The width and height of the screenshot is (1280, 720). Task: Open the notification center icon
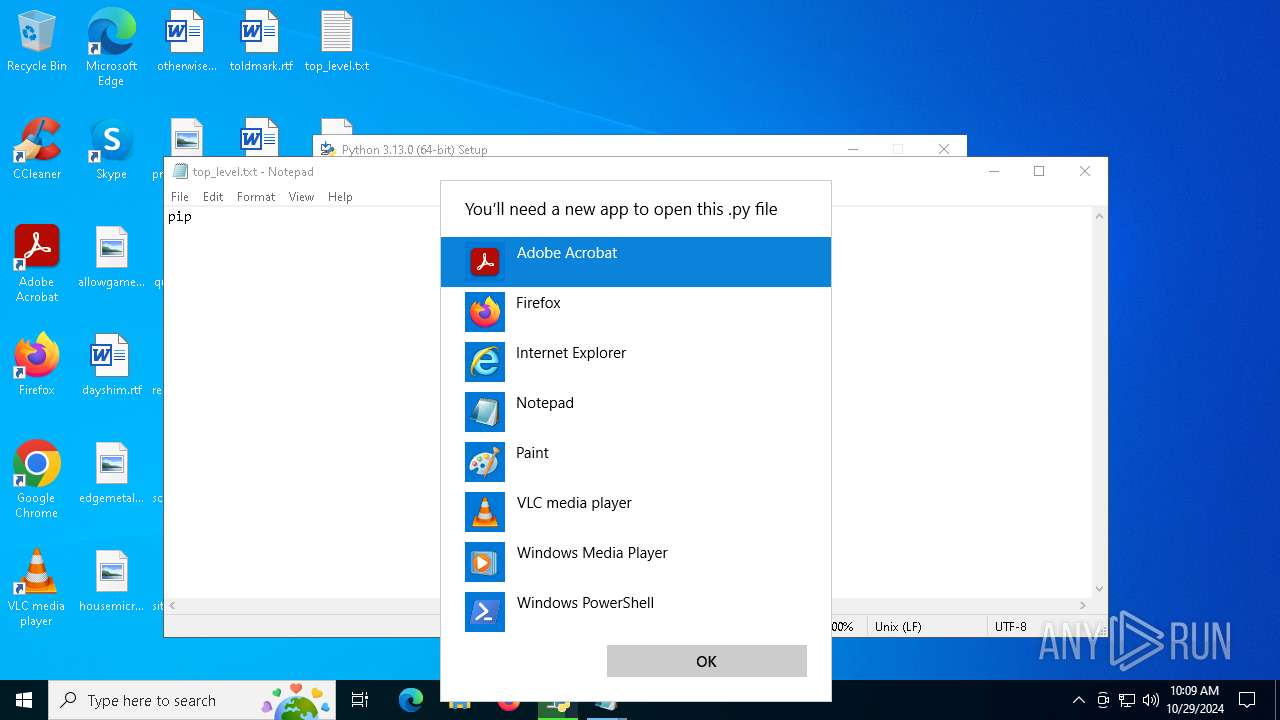click(1247, 700)
